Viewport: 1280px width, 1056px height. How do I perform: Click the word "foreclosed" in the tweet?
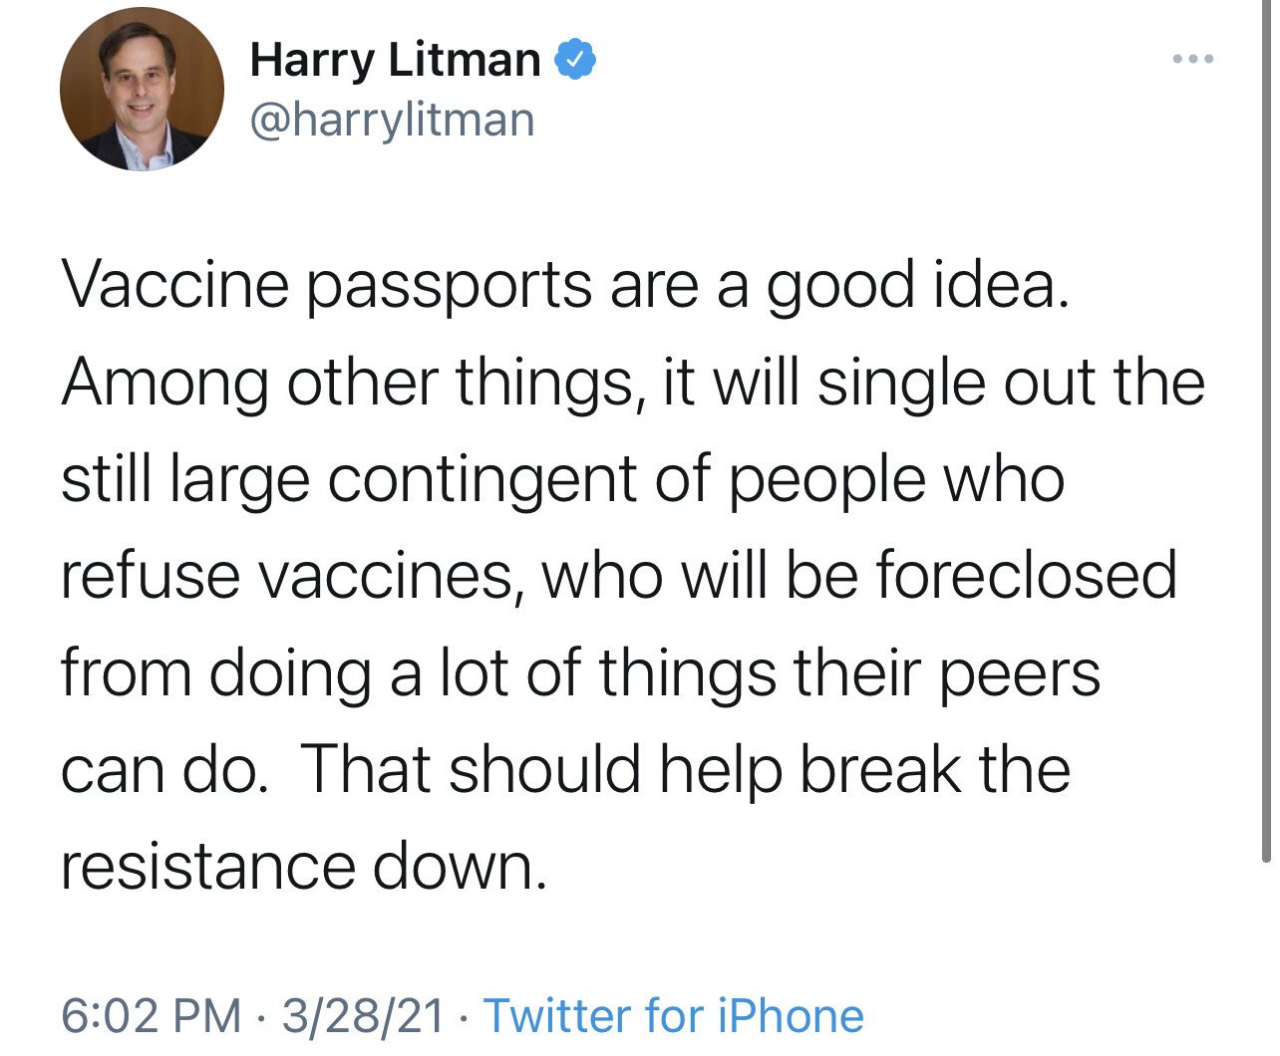(1026, 576)
